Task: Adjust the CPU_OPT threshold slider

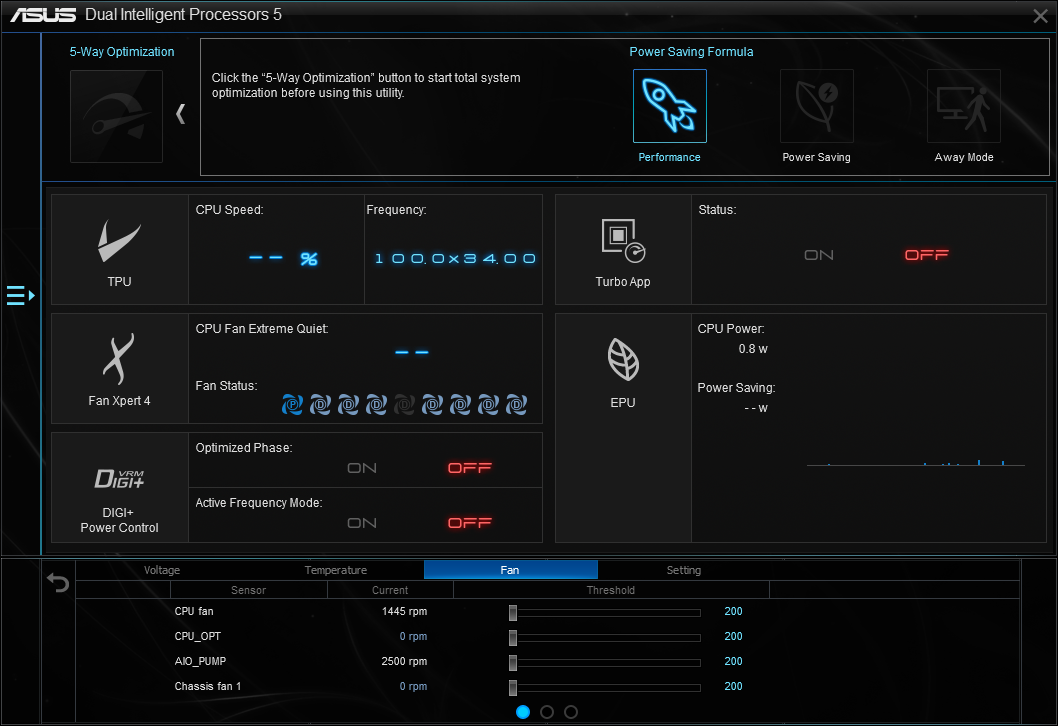Action: (513, 638)
